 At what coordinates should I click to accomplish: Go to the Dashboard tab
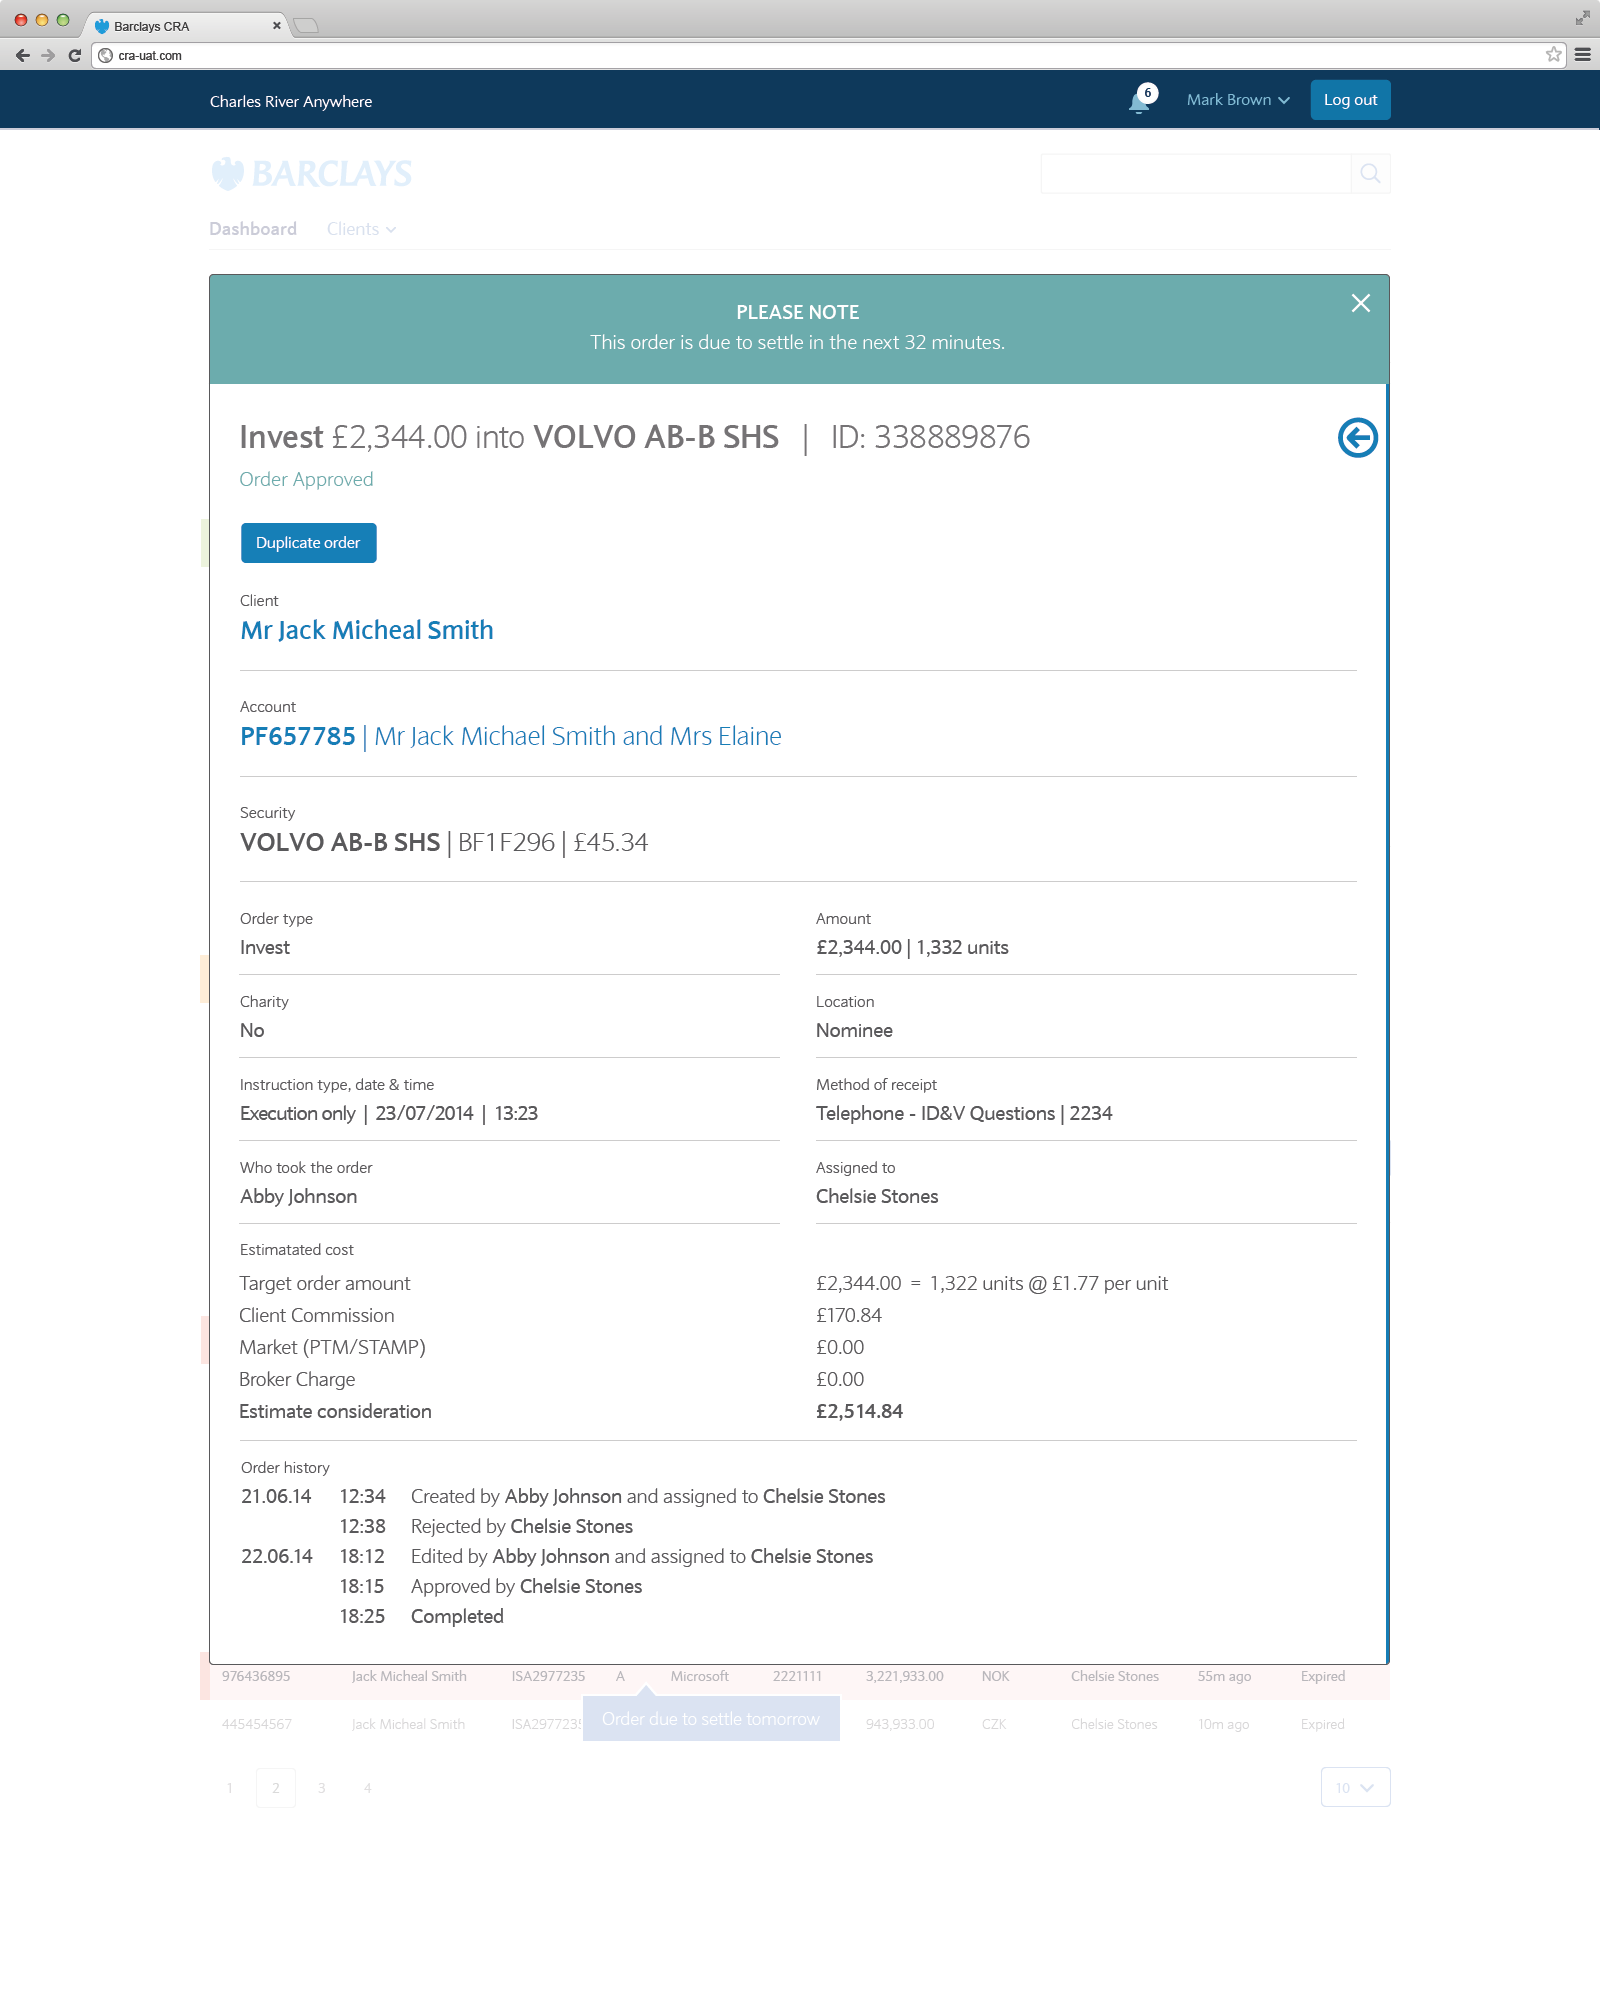[253, 229]
